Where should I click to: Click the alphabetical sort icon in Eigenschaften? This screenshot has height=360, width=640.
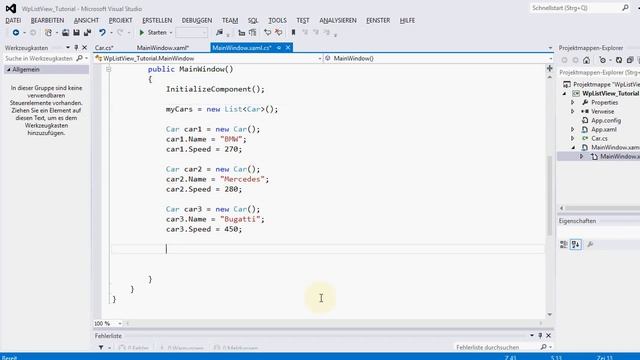(576, 244)
